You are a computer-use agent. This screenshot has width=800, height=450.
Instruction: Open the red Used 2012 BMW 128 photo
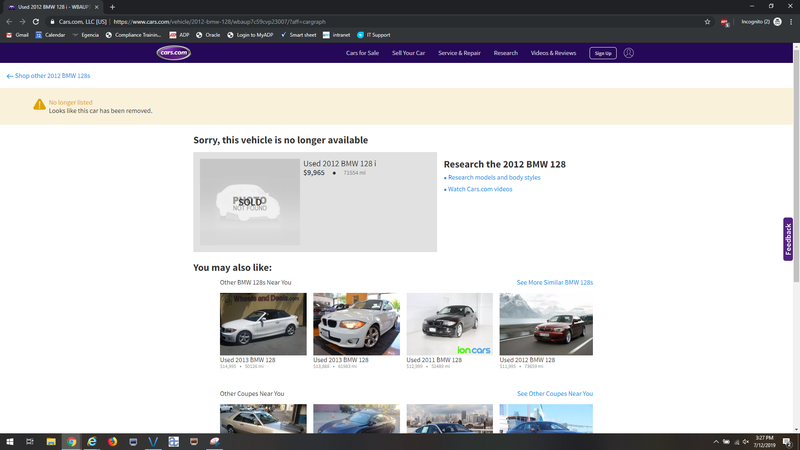tap(546, 324)
